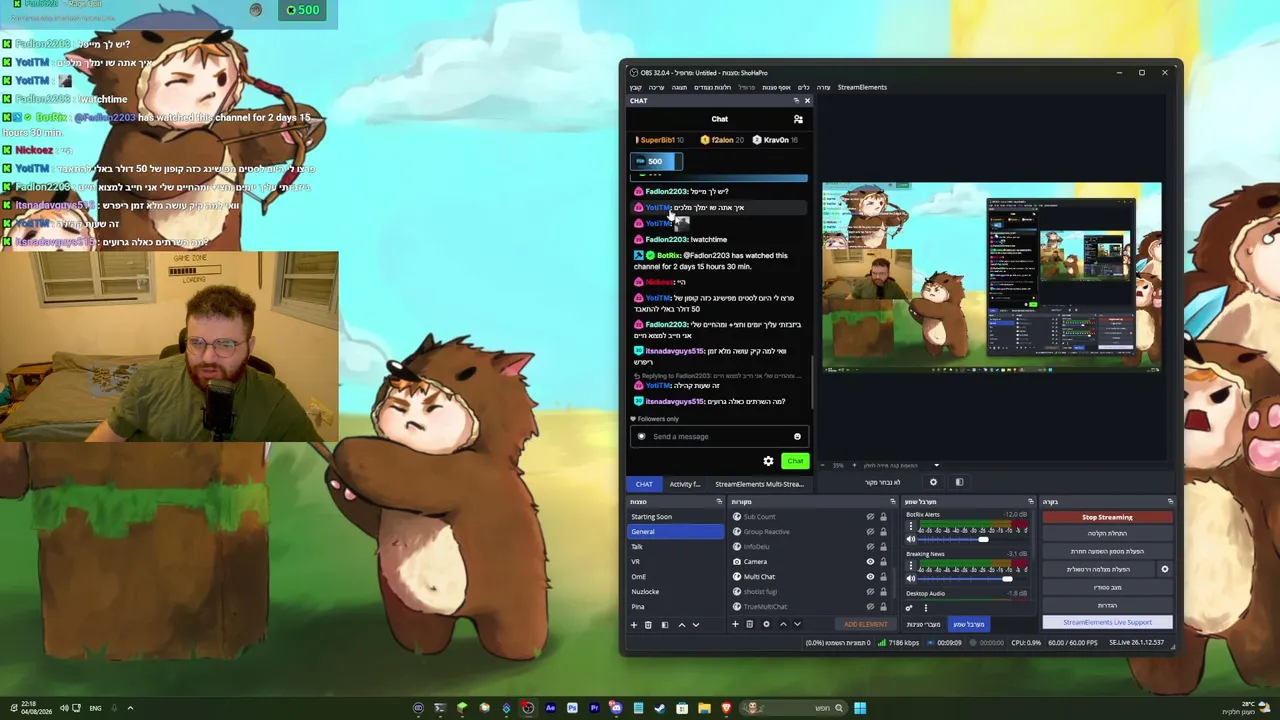Open virtual camera settings gear
1280x720 pixels.
point(1164,569)
